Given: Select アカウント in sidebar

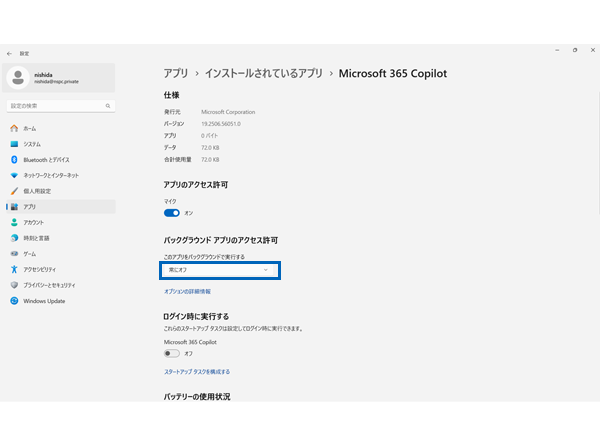Looking at the screenshot, I should click(61, 223).
